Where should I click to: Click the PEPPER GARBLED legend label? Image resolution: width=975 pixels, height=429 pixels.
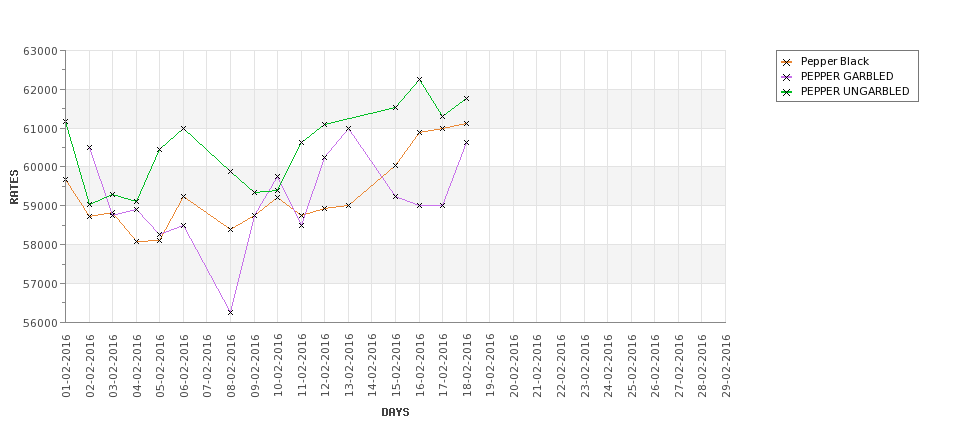click(847, 76)
